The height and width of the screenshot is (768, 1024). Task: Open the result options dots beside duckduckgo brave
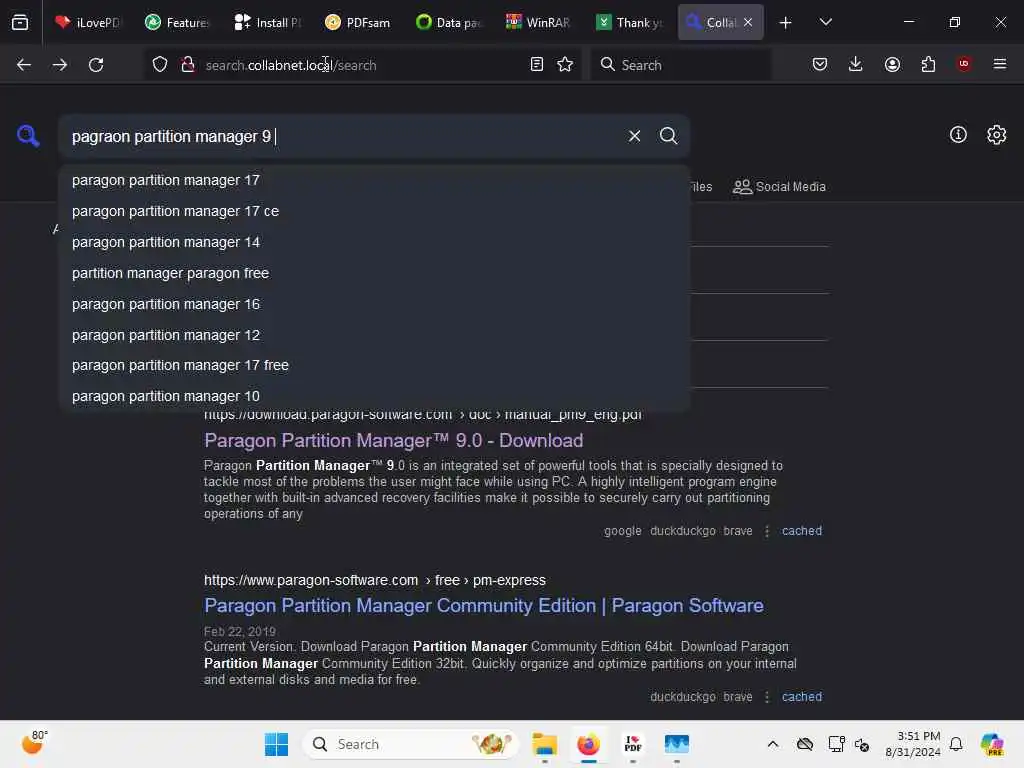click(767, 697)
